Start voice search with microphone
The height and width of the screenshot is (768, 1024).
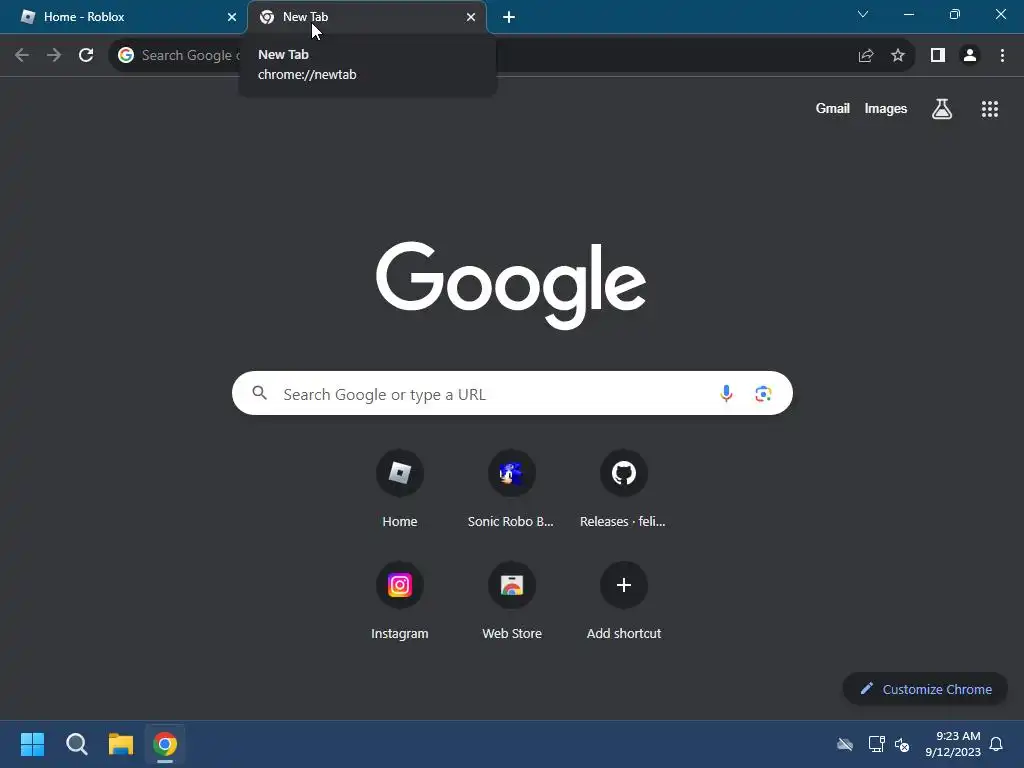(726, 394)
